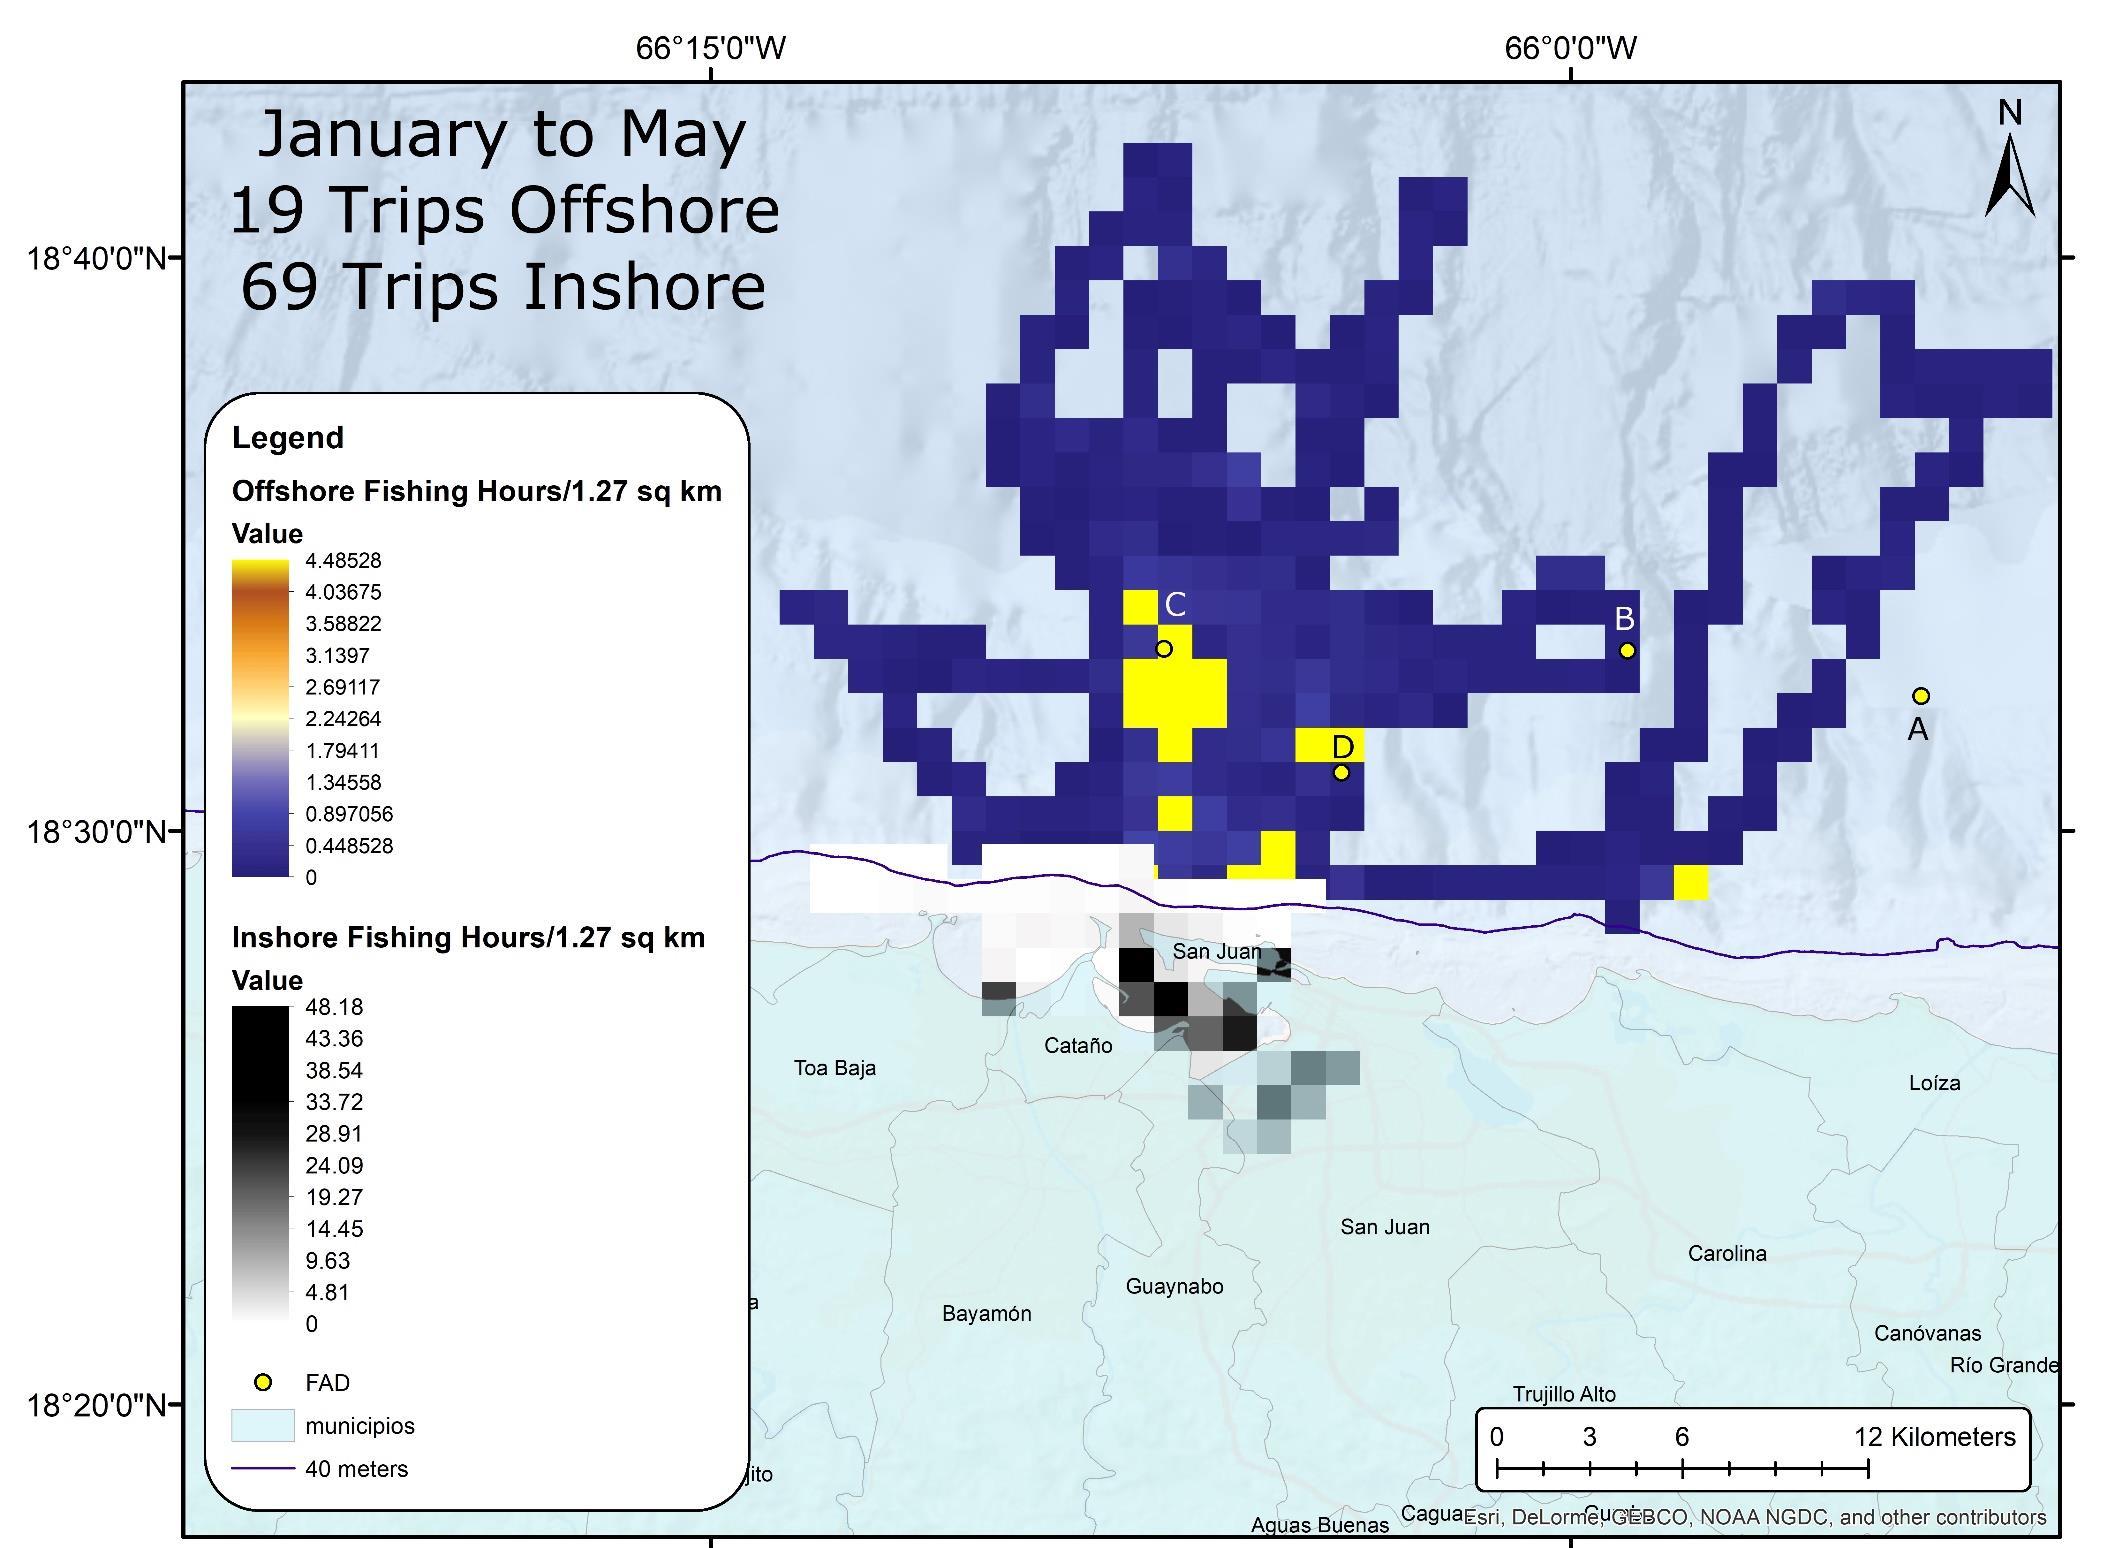Screen dimensions: 2107x1548
Task: Click the 18°30'0"N latitude label
Action: point(96,832)
